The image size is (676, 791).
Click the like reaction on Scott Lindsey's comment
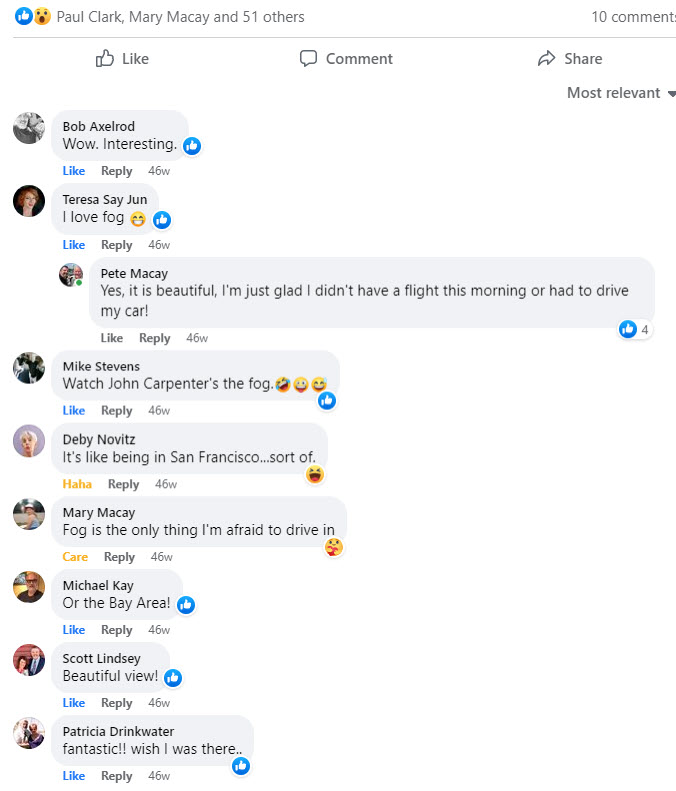[x=173, y=678]
